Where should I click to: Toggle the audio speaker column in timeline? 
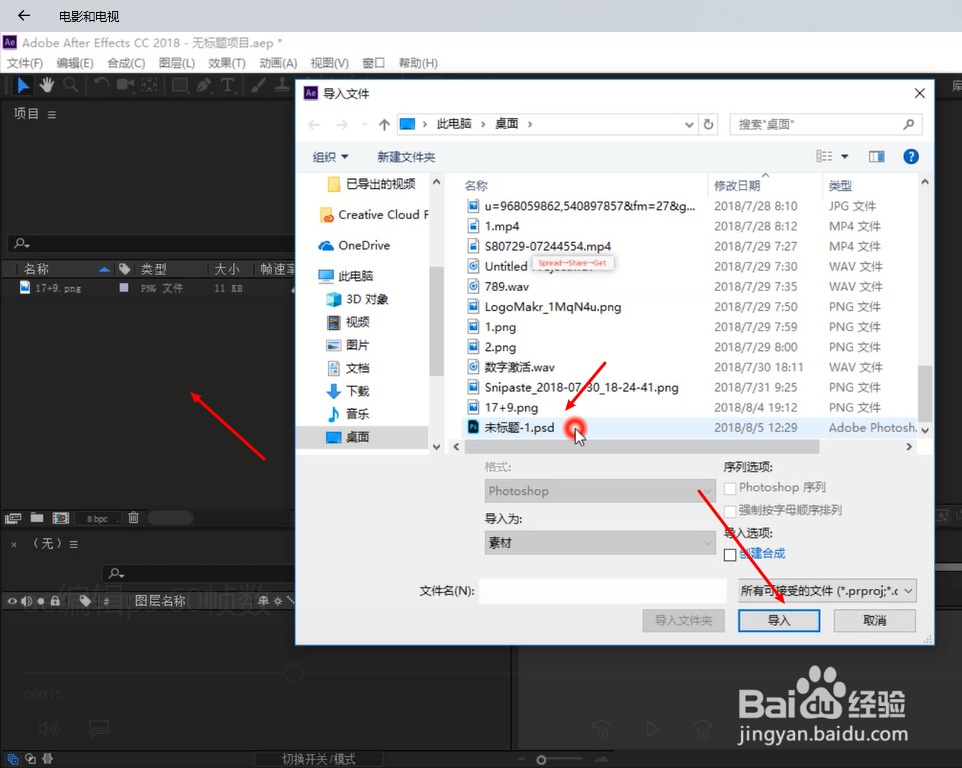pos(26,601)
